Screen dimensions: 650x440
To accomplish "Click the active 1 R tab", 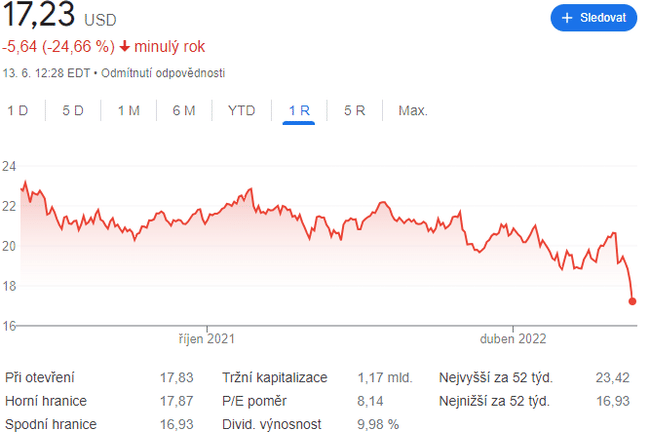I will click(298, 110).
